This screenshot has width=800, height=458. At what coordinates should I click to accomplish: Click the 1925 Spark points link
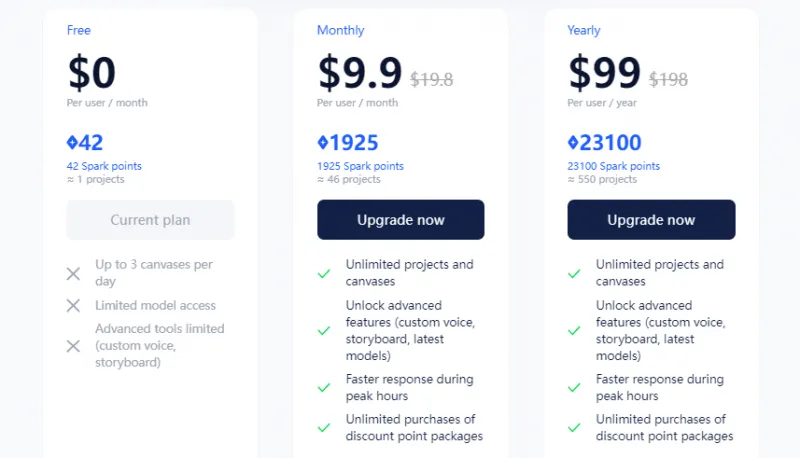360,166
